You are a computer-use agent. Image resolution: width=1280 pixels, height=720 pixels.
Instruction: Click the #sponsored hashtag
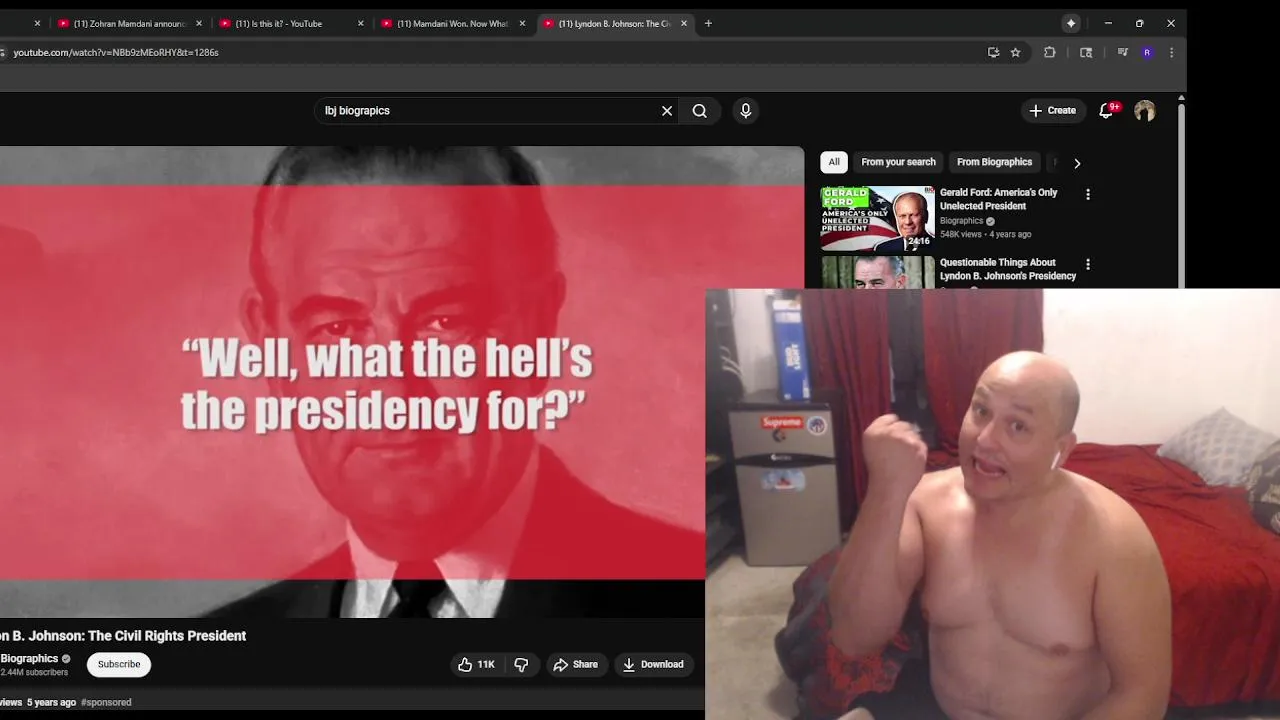(106, 702)
